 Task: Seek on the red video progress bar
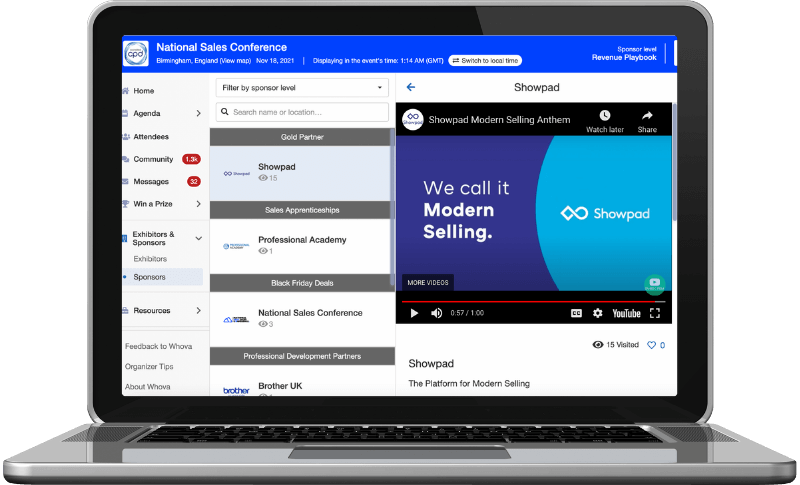click(533, 301)
